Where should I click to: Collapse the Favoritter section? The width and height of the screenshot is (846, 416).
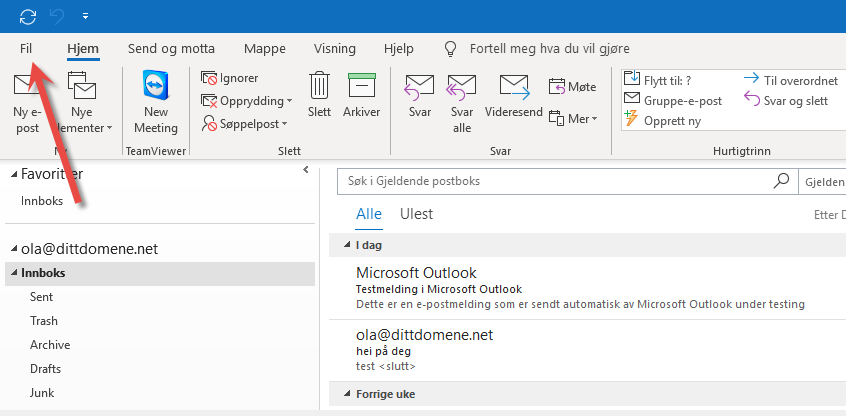pos(14,174)
